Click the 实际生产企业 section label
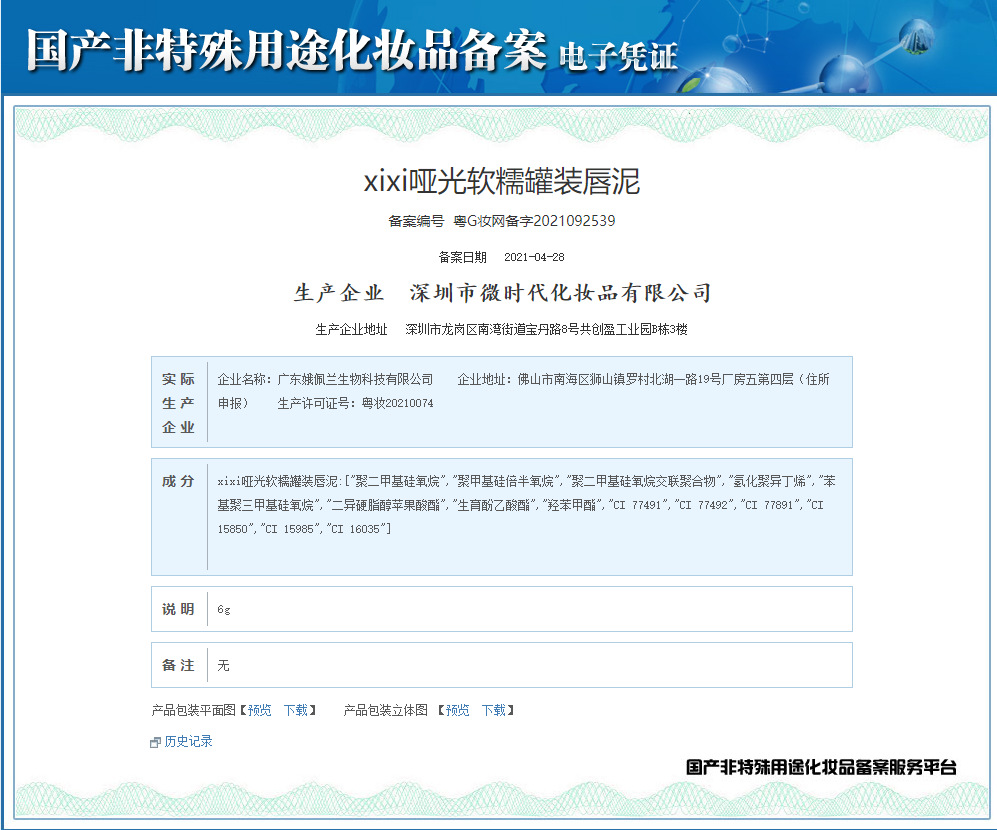 (x=178, y=403)
